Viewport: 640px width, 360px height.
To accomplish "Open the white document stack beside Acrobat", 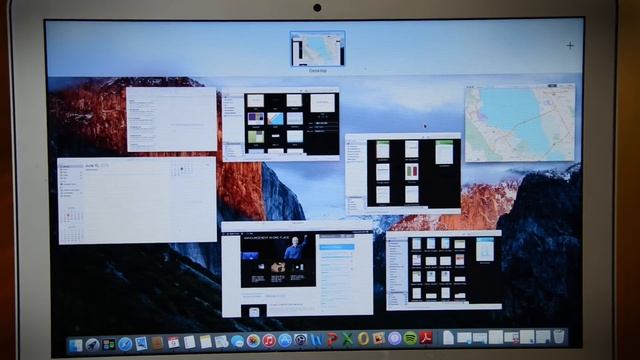I will click(x=448, y=338).
